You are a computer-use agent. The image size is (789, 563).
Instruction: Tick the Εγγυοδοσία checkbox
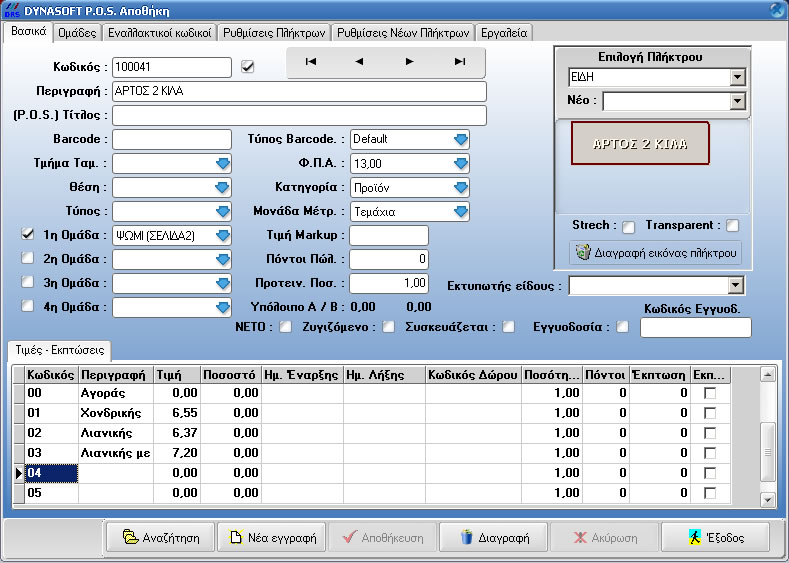pos(623,327)
